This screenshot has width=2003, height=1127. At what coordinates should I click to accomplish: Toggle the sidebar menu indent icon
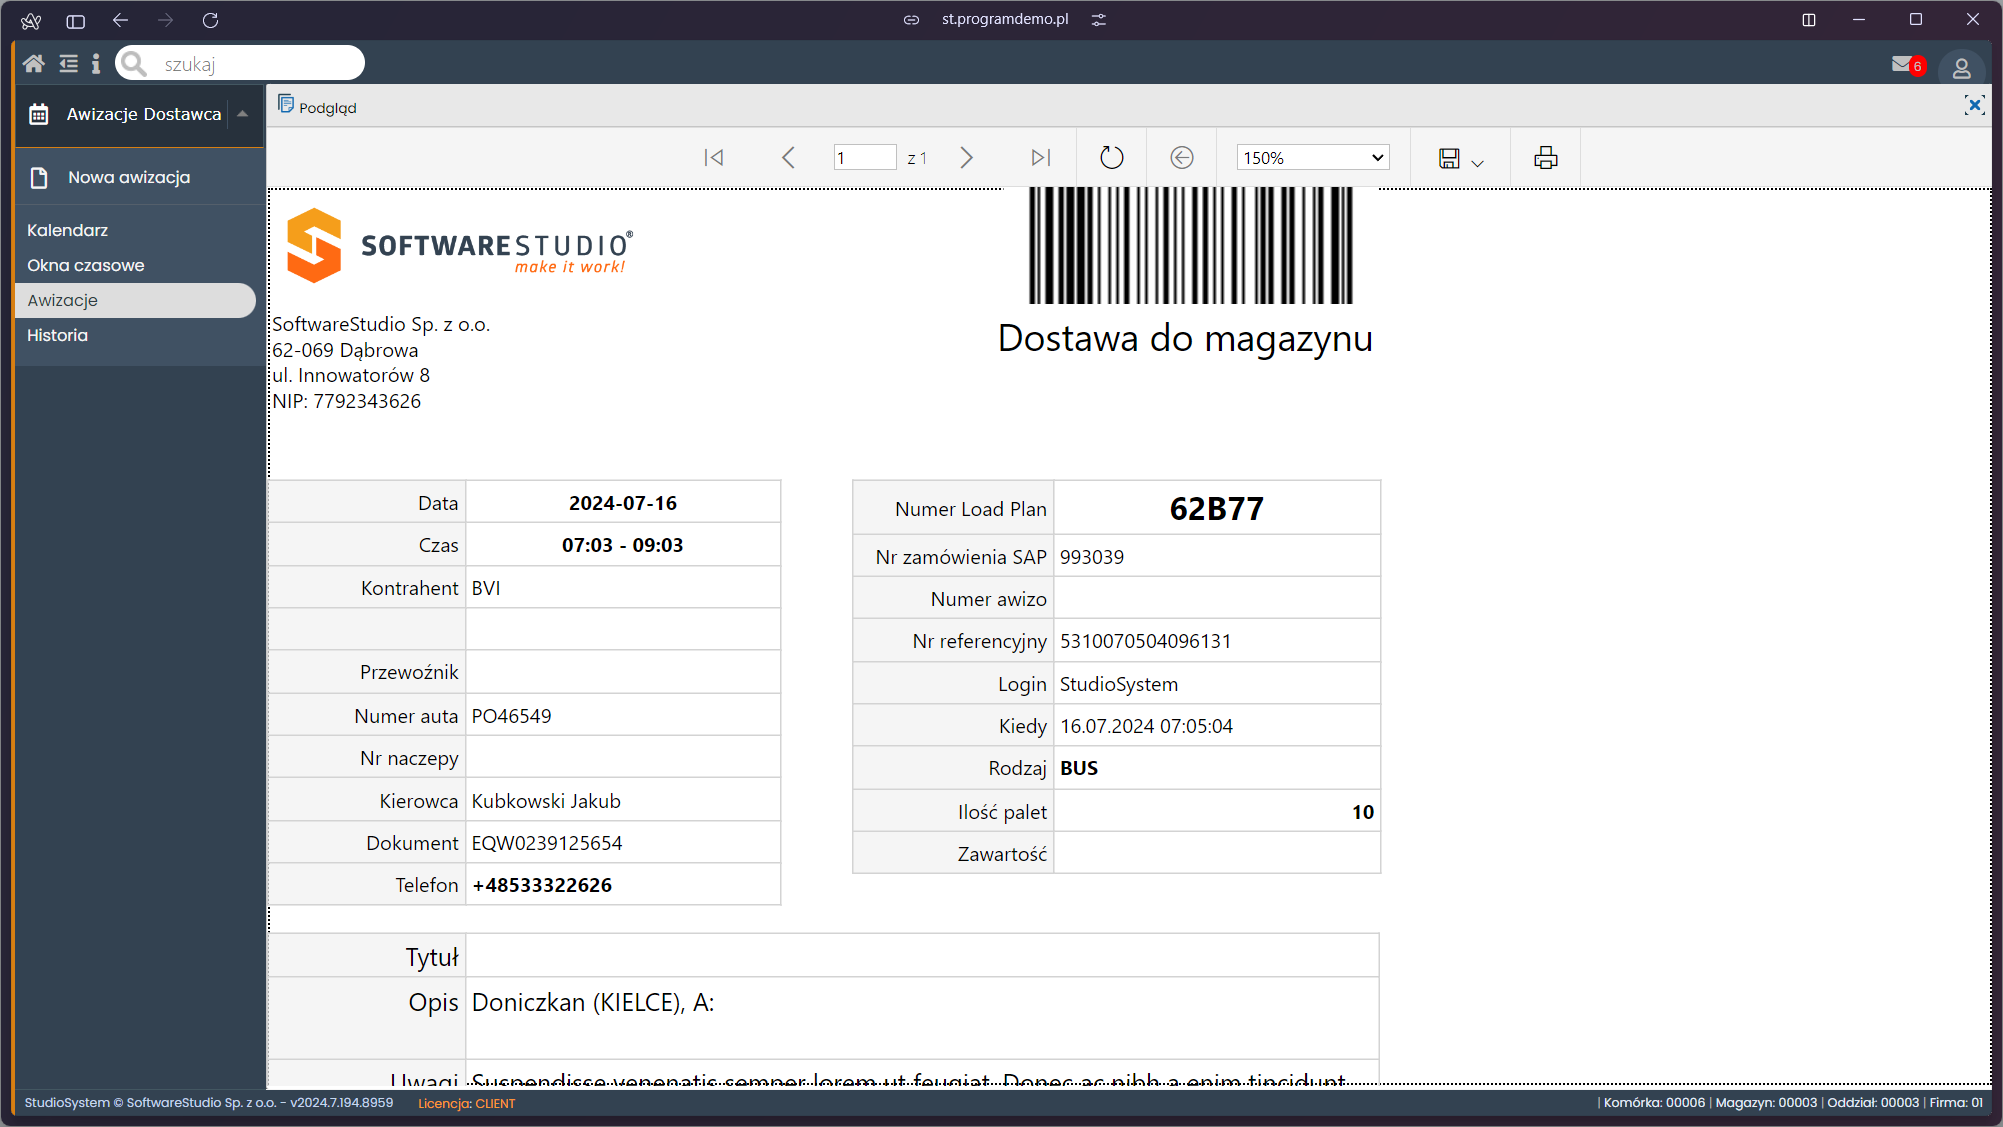[68, 64]
